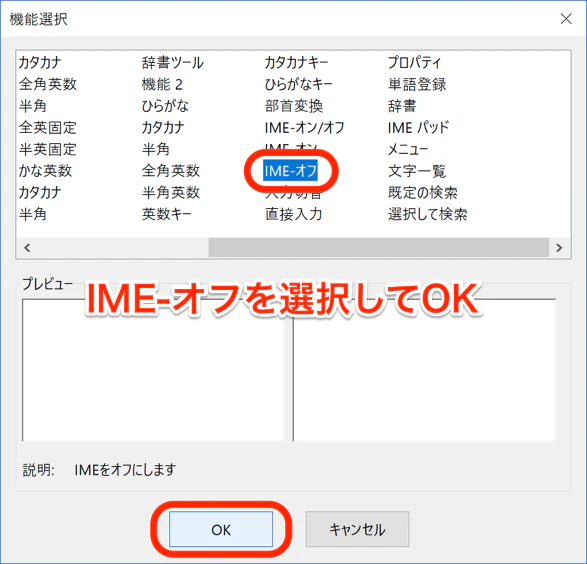Click the OK button
Screen dimensions: 587x564
(x=221, y=529)
